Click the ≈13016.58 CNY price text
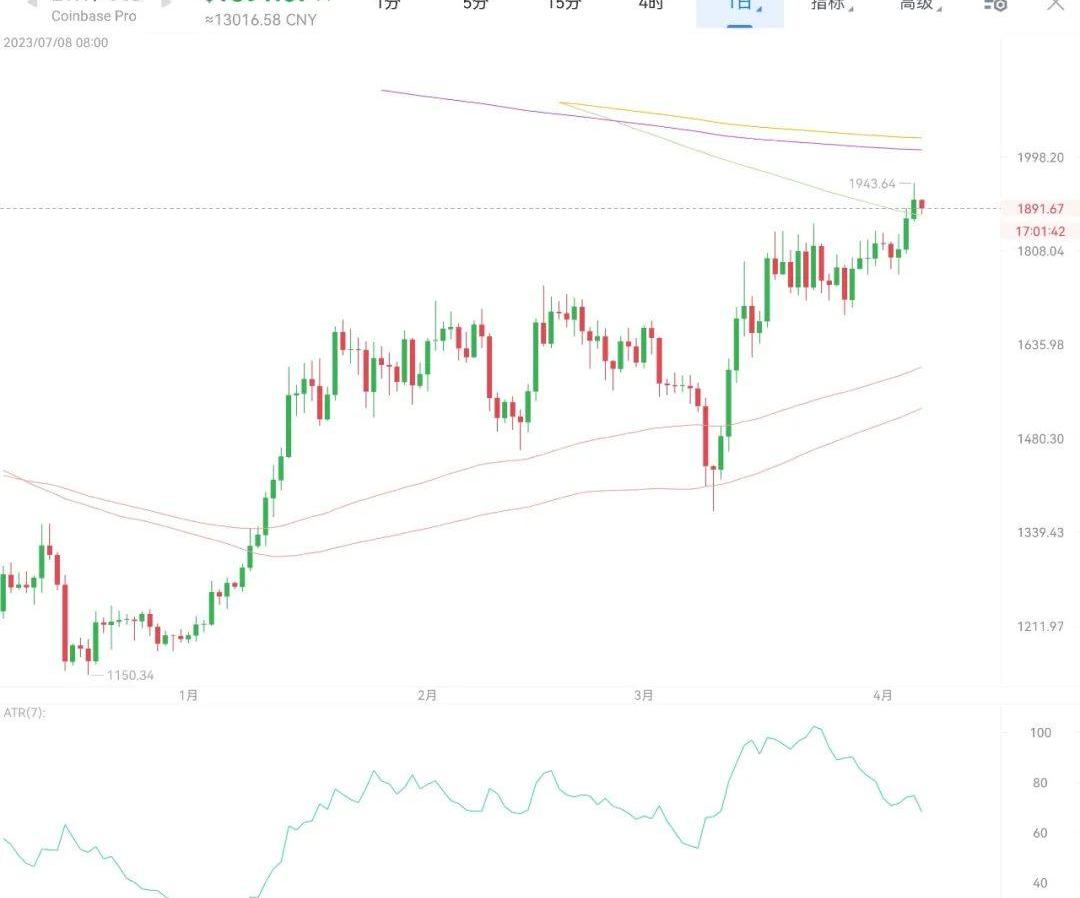Image resolution: width=1080 pixels, height=898 pixels. click(x=260, y=20)
